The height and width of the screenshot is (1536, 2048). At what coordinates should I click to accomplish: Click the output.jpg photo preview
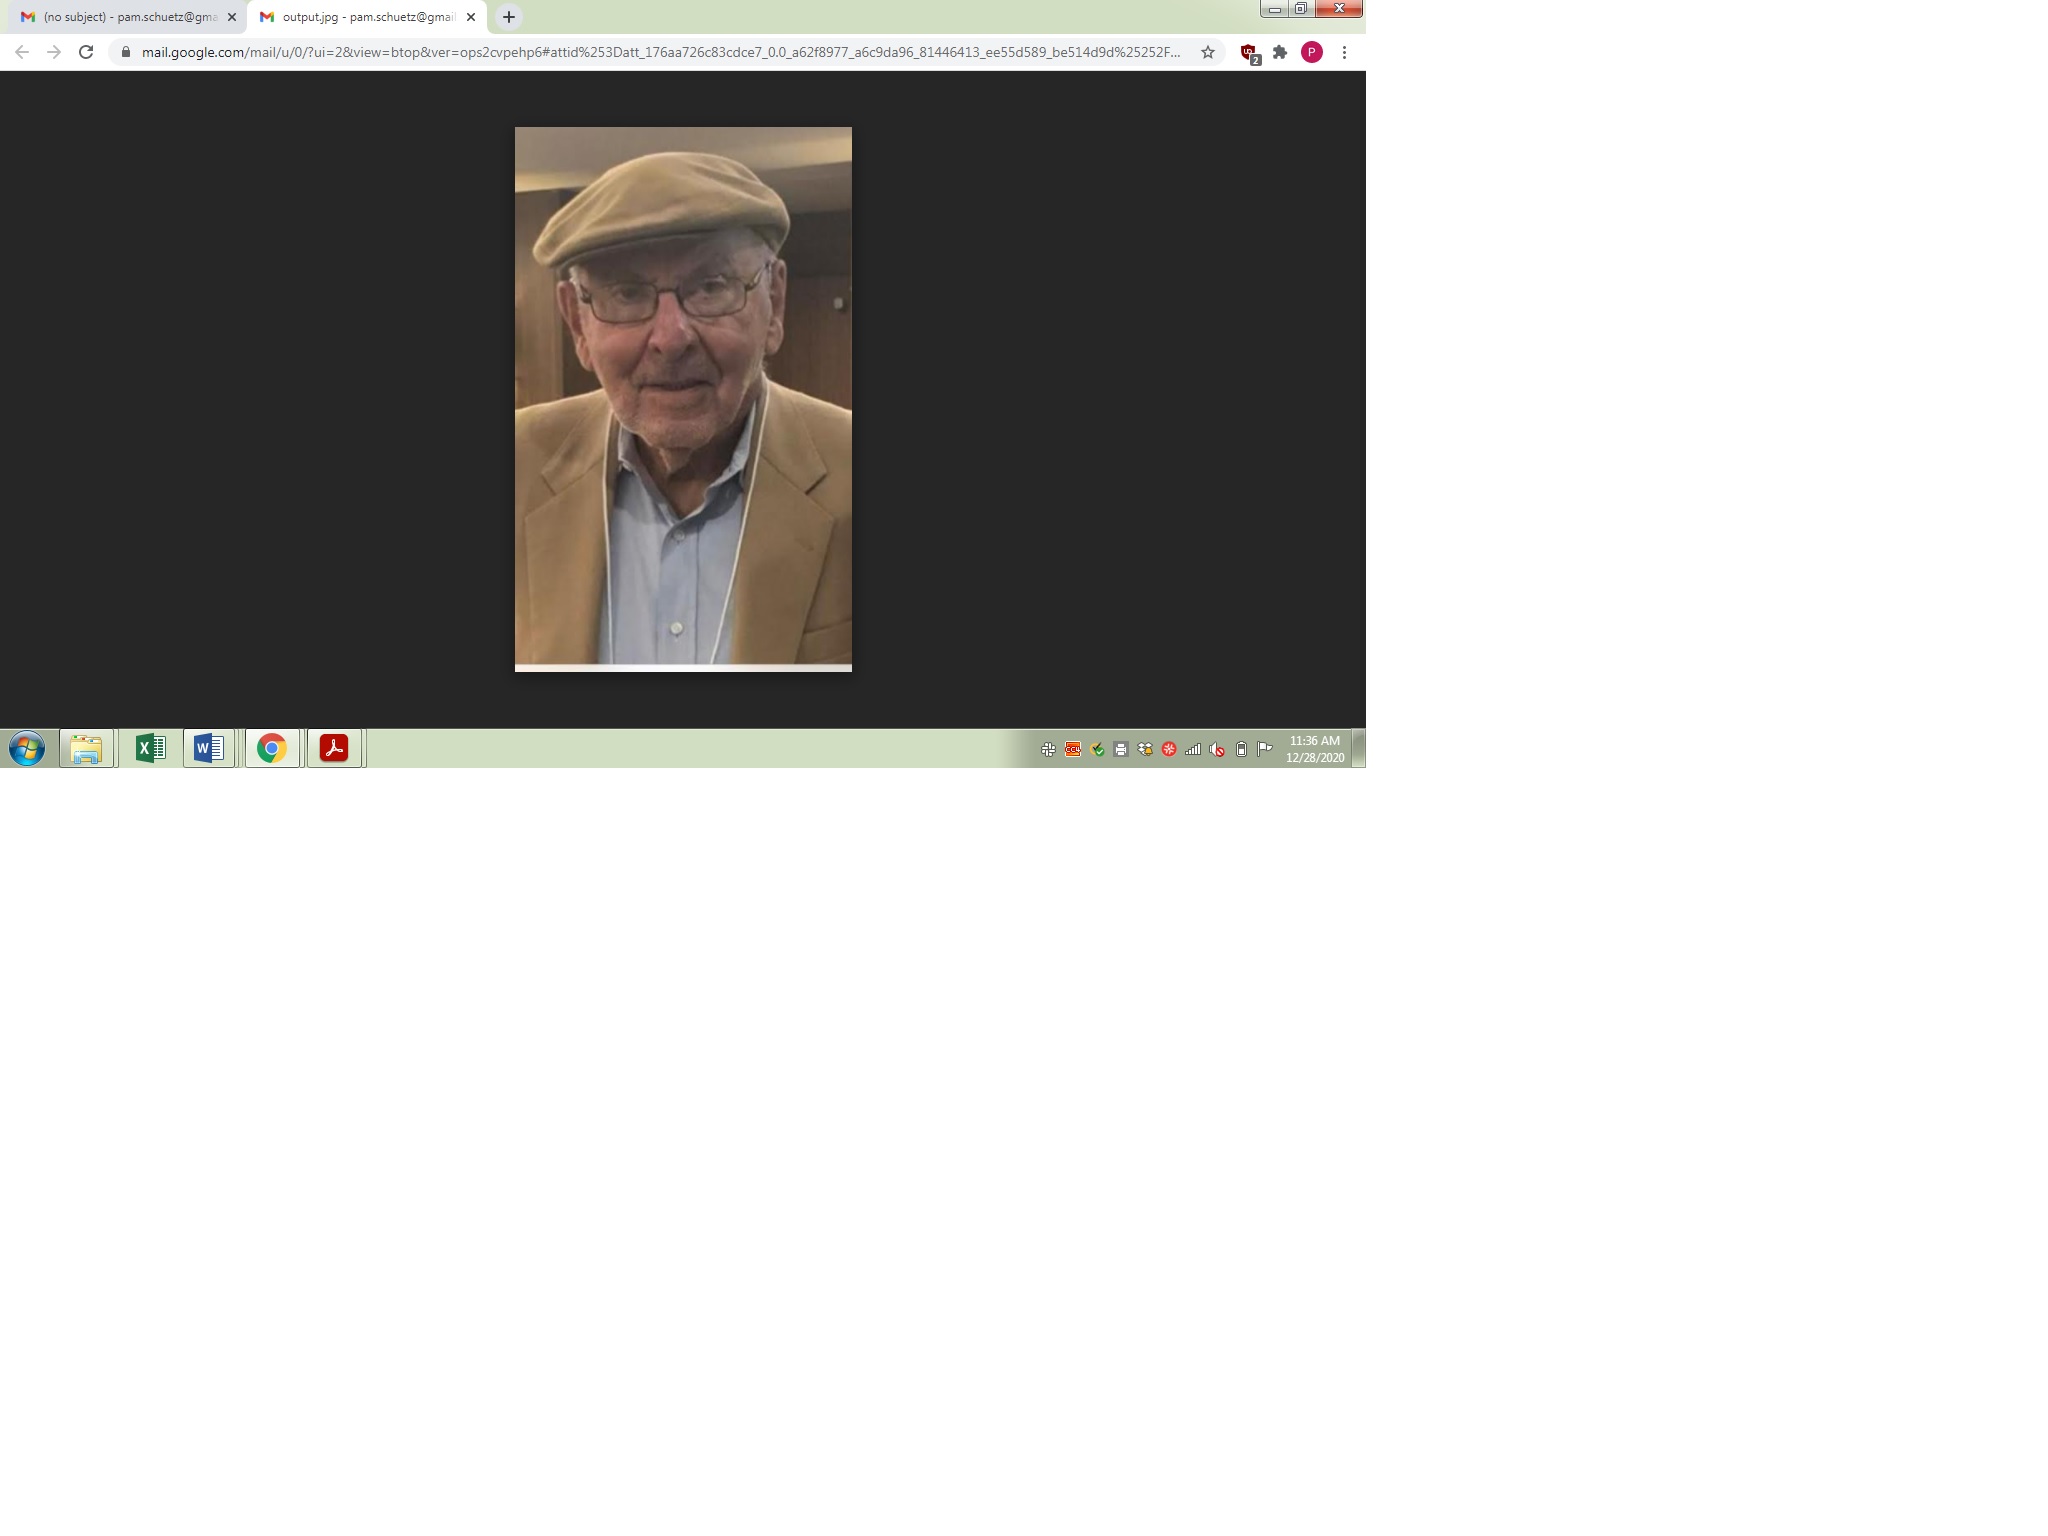pyautogui.click(x=683, y=399)
